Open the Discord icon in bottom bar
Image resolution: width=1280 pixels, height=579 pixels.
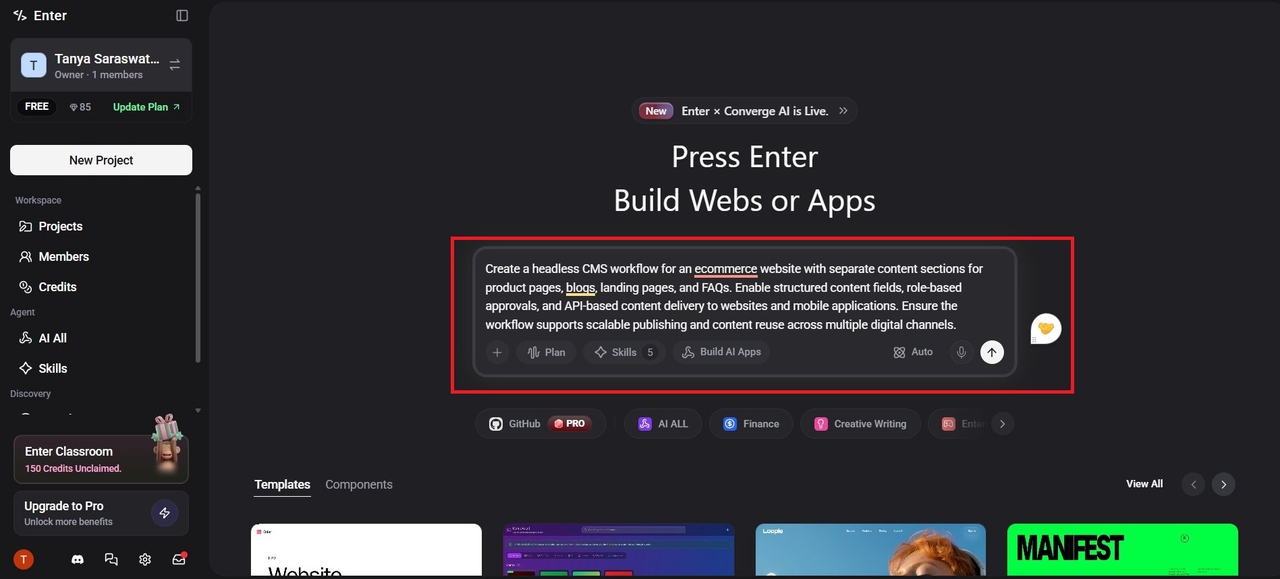pos(78,560)
